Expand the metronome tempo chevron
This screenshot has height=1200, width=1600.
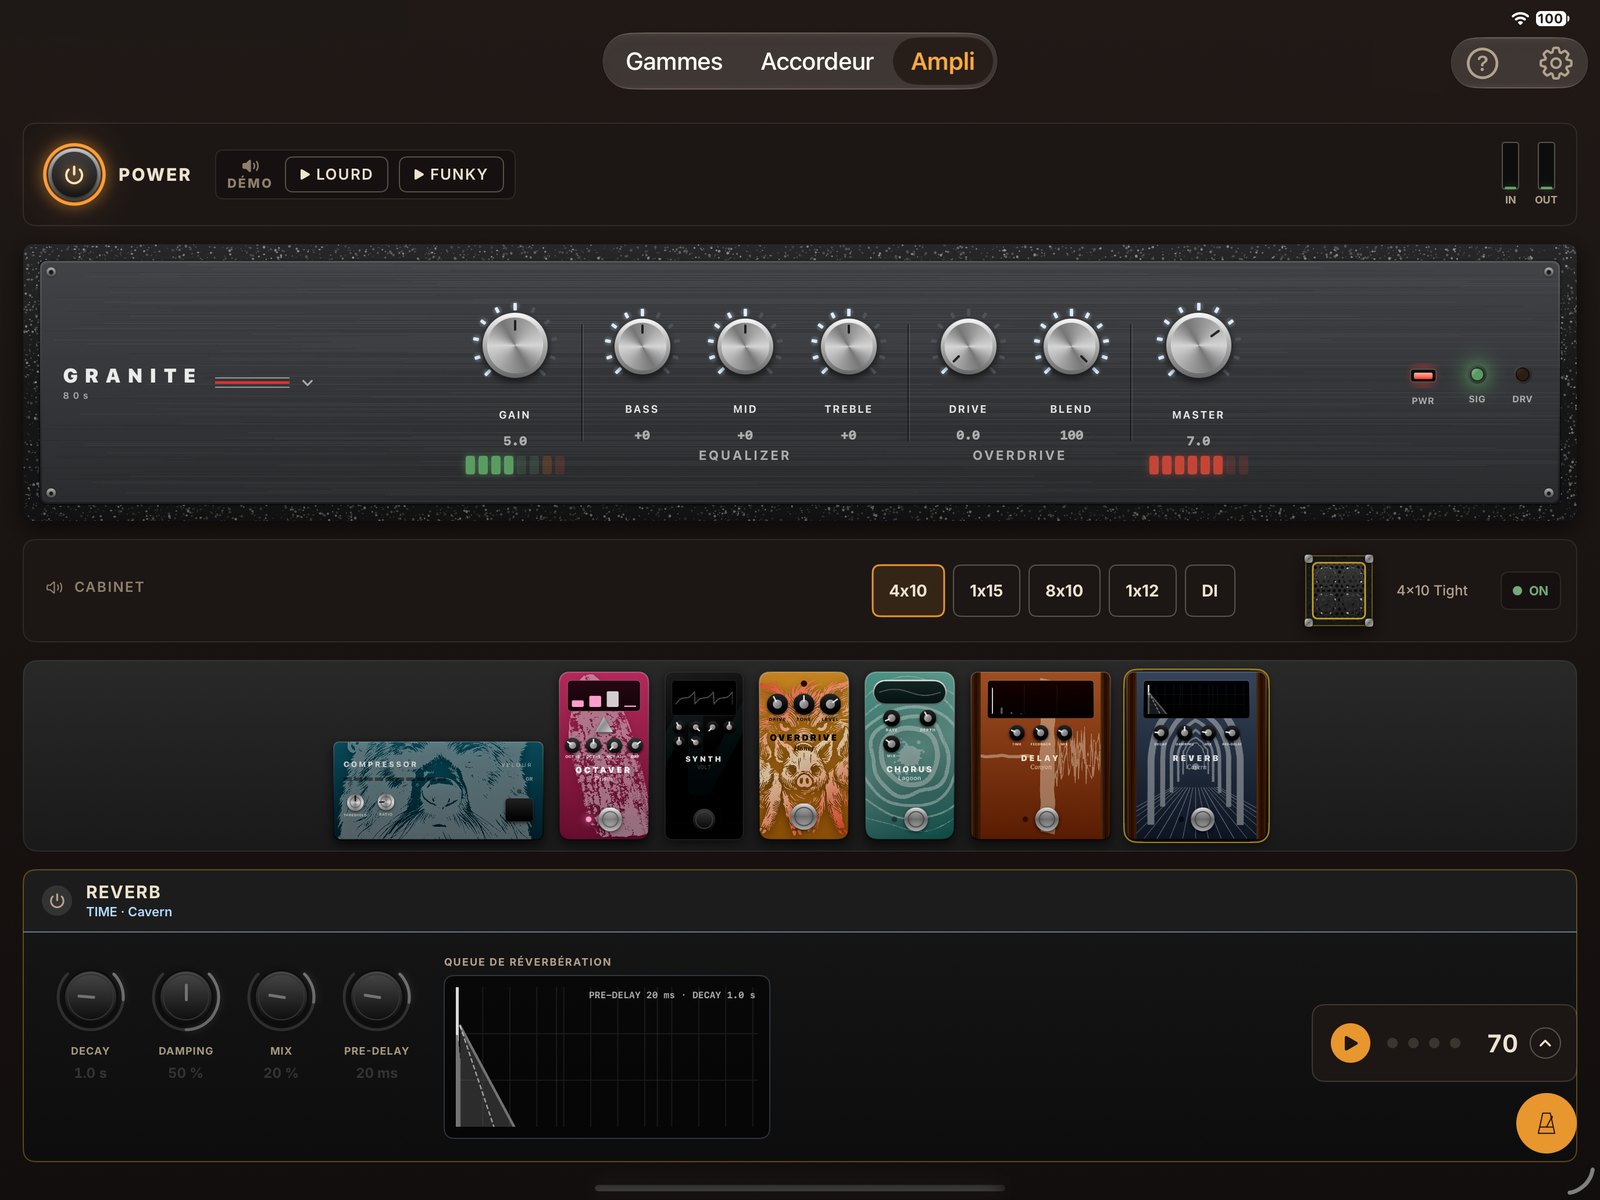[1545, 1043]
